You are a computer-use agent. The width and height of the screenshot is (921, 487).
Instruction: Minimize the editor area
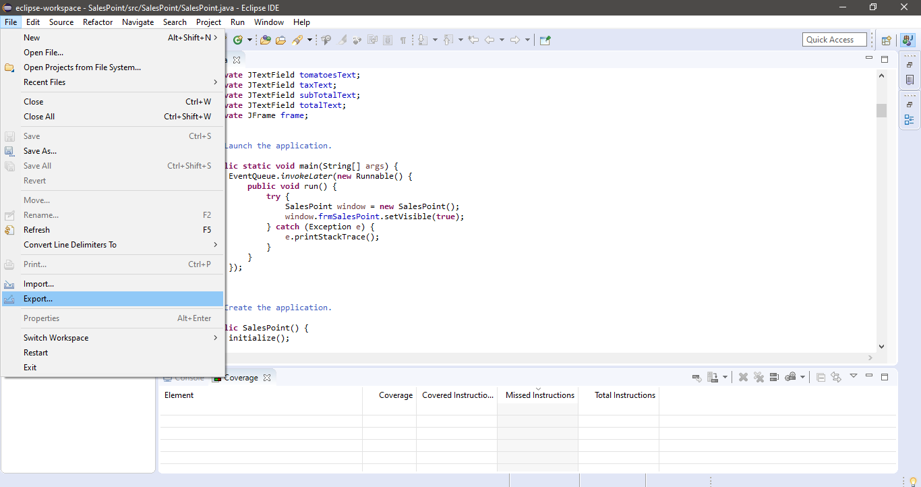(x=869, y=58)
